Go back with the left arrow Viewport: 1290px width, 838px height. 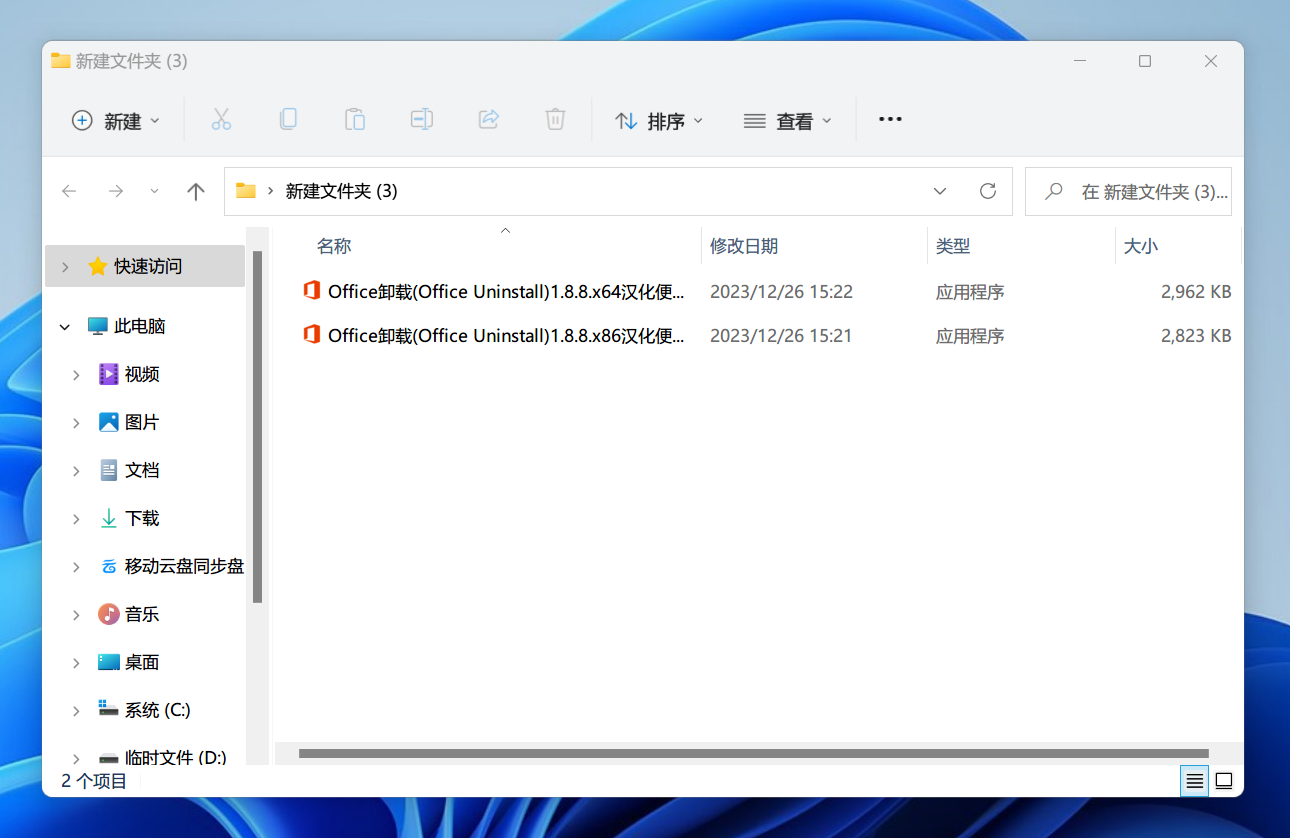(x=69, y=191)
